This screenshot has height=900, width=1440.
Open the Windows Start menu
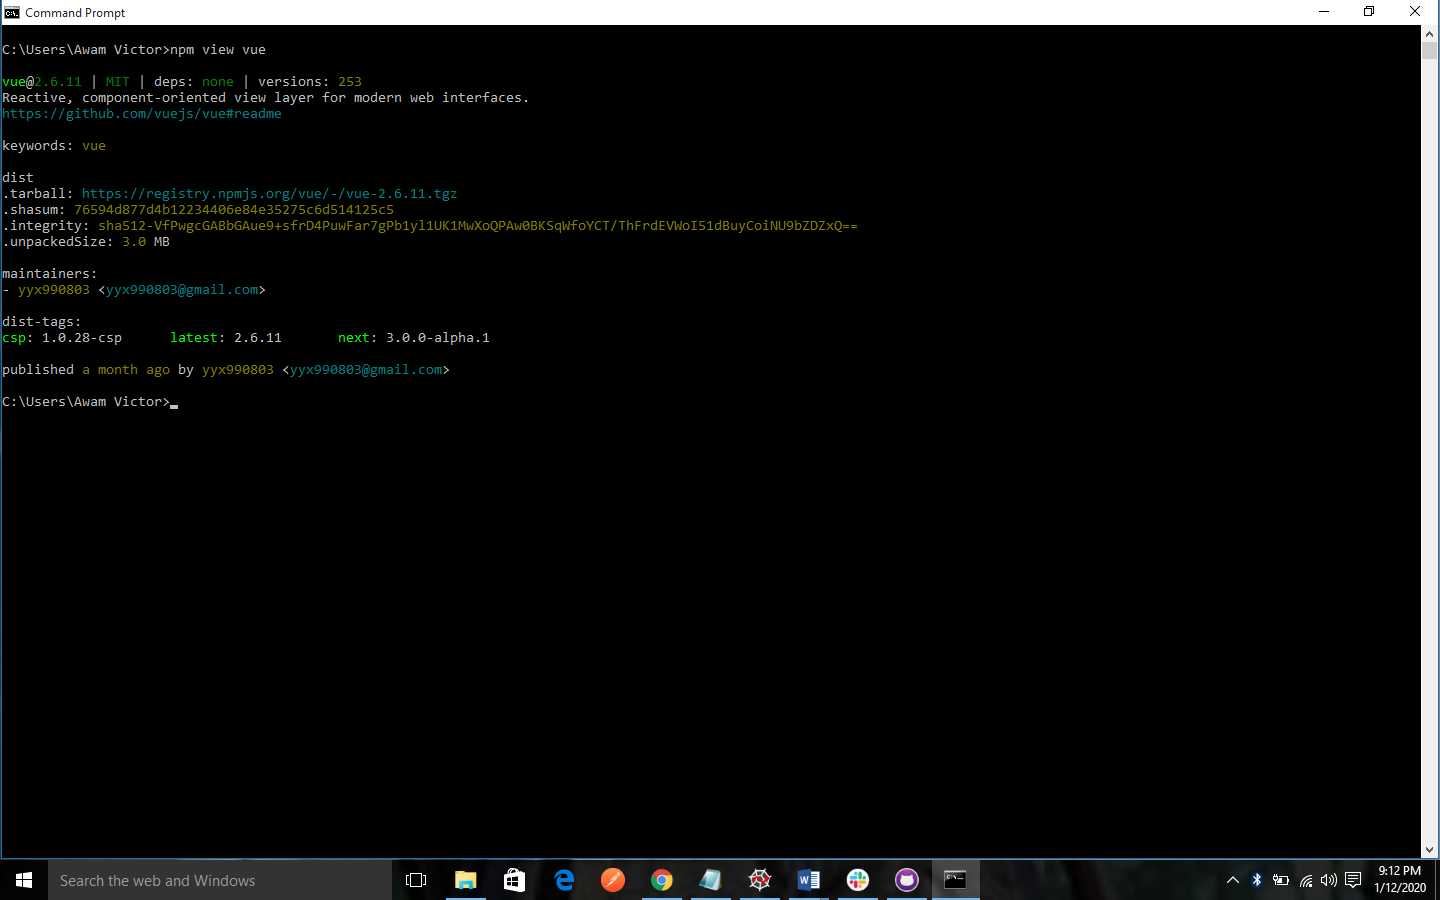click(24, 880)
